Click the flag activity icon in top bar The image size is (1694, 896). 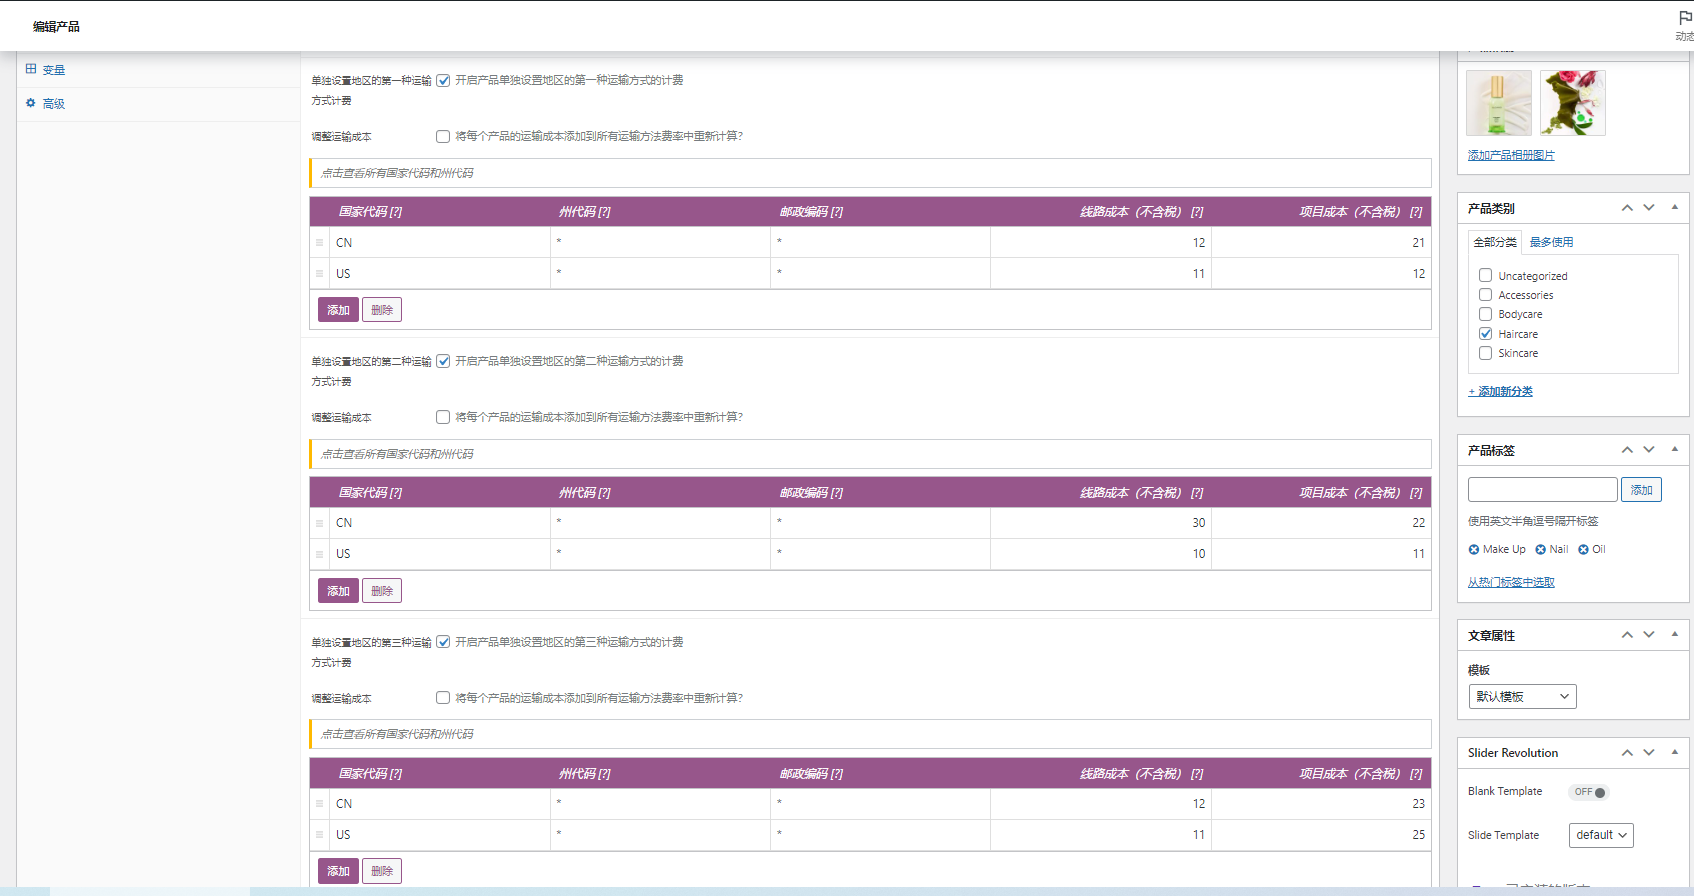pos(1685,19)
